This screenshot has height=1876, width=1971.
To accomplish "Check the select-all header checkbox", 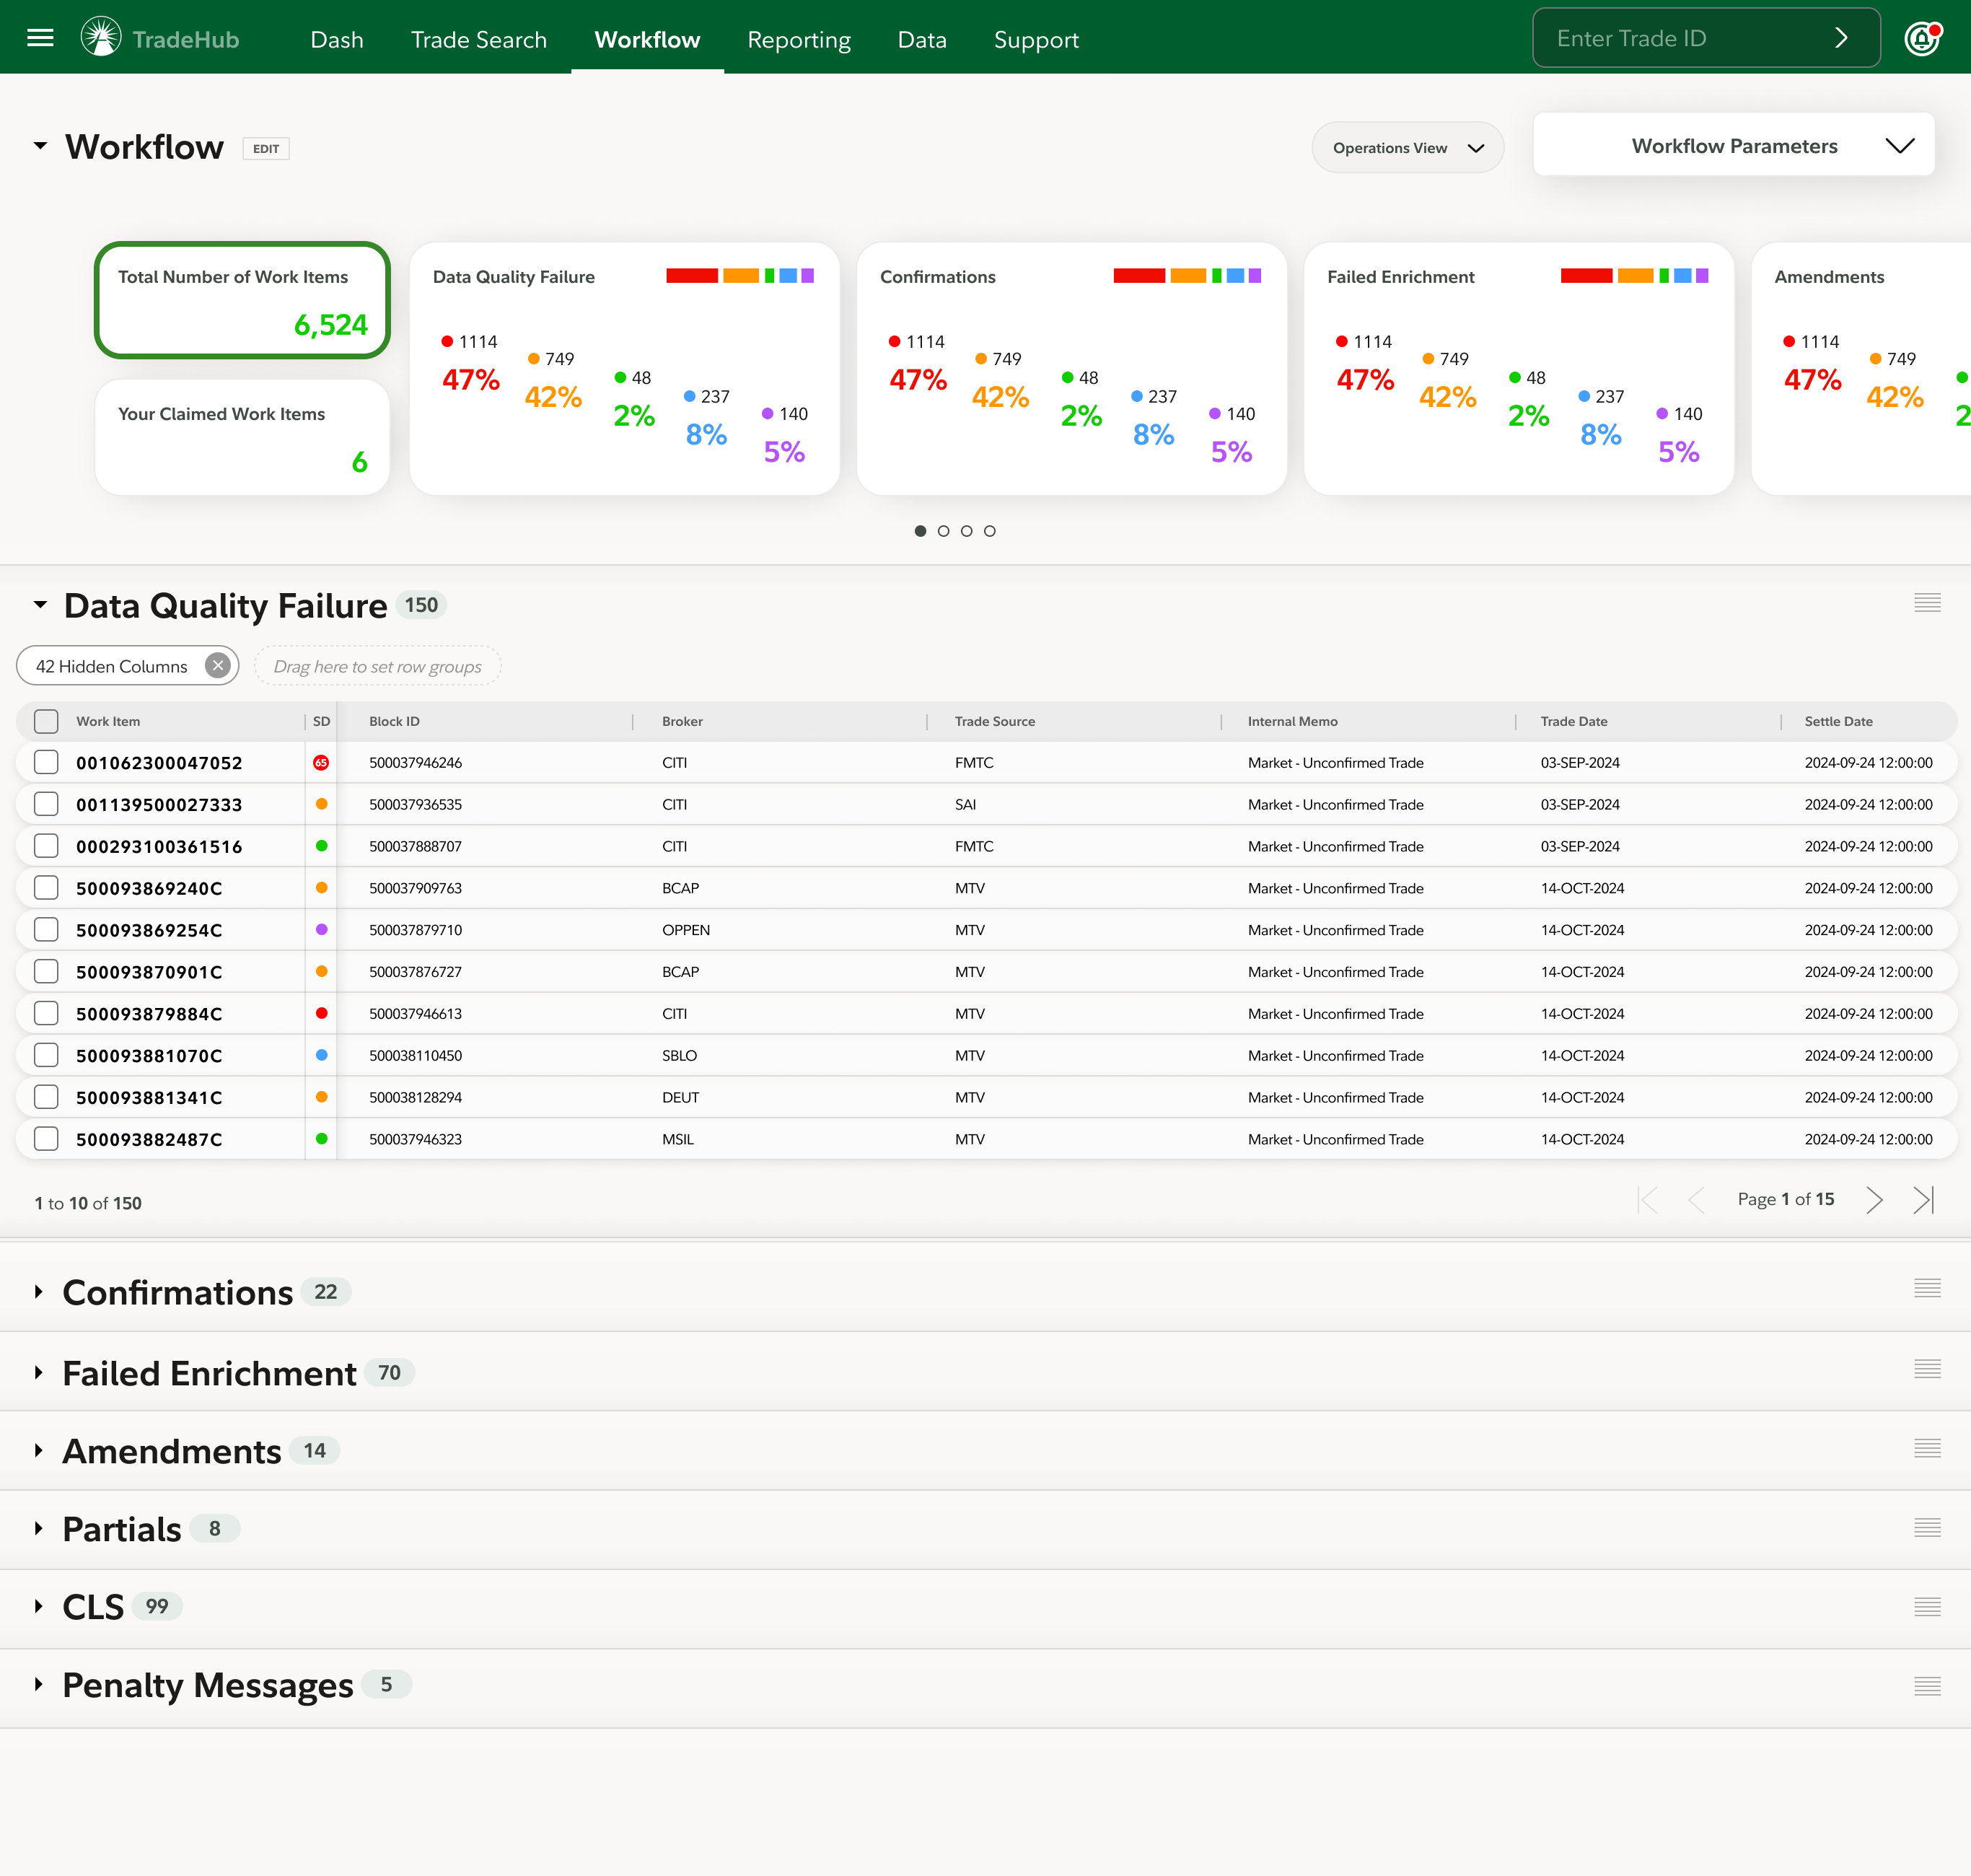I will pyautogui.click(x=46, y=721).
